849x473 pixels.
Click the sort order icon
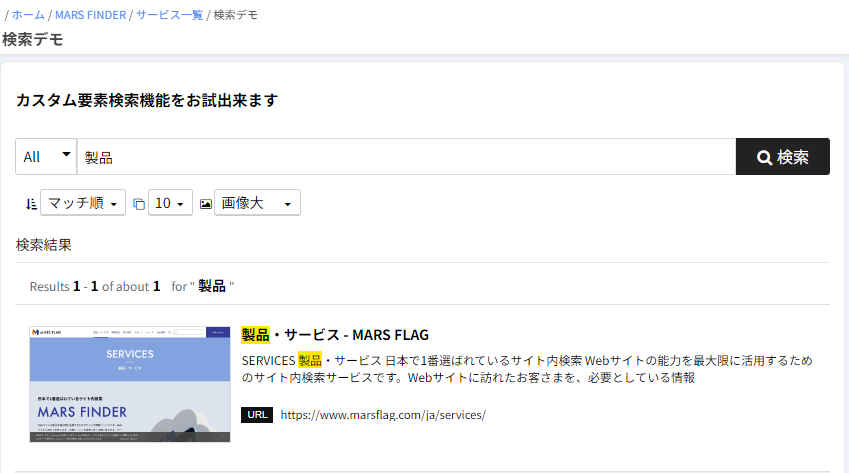pos(31,204)
